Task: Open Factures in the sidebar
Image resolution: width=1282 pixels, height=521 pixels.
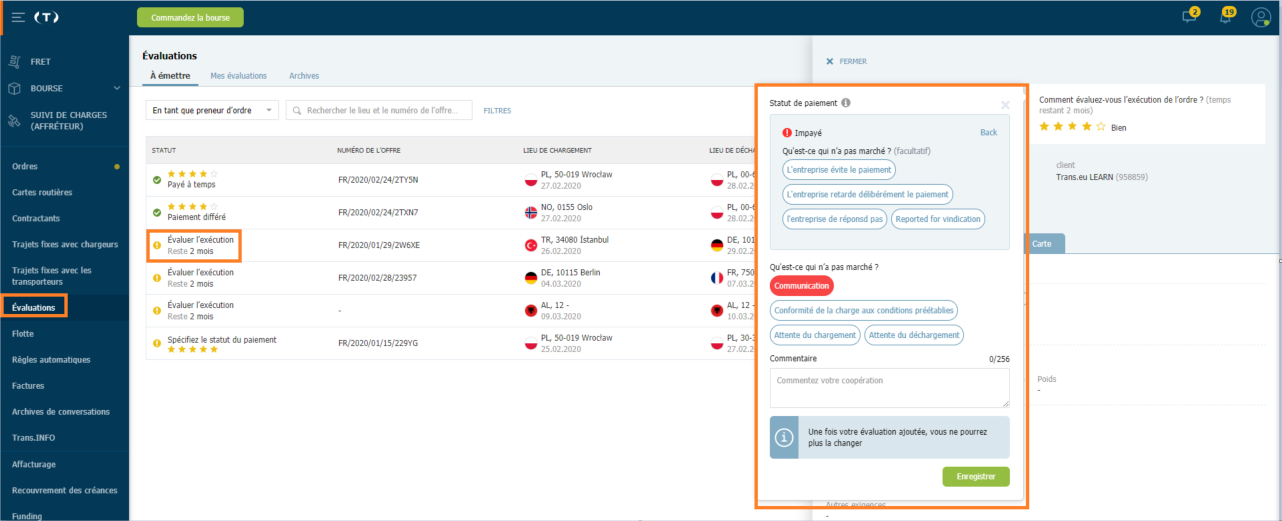Action: (28, 385)
